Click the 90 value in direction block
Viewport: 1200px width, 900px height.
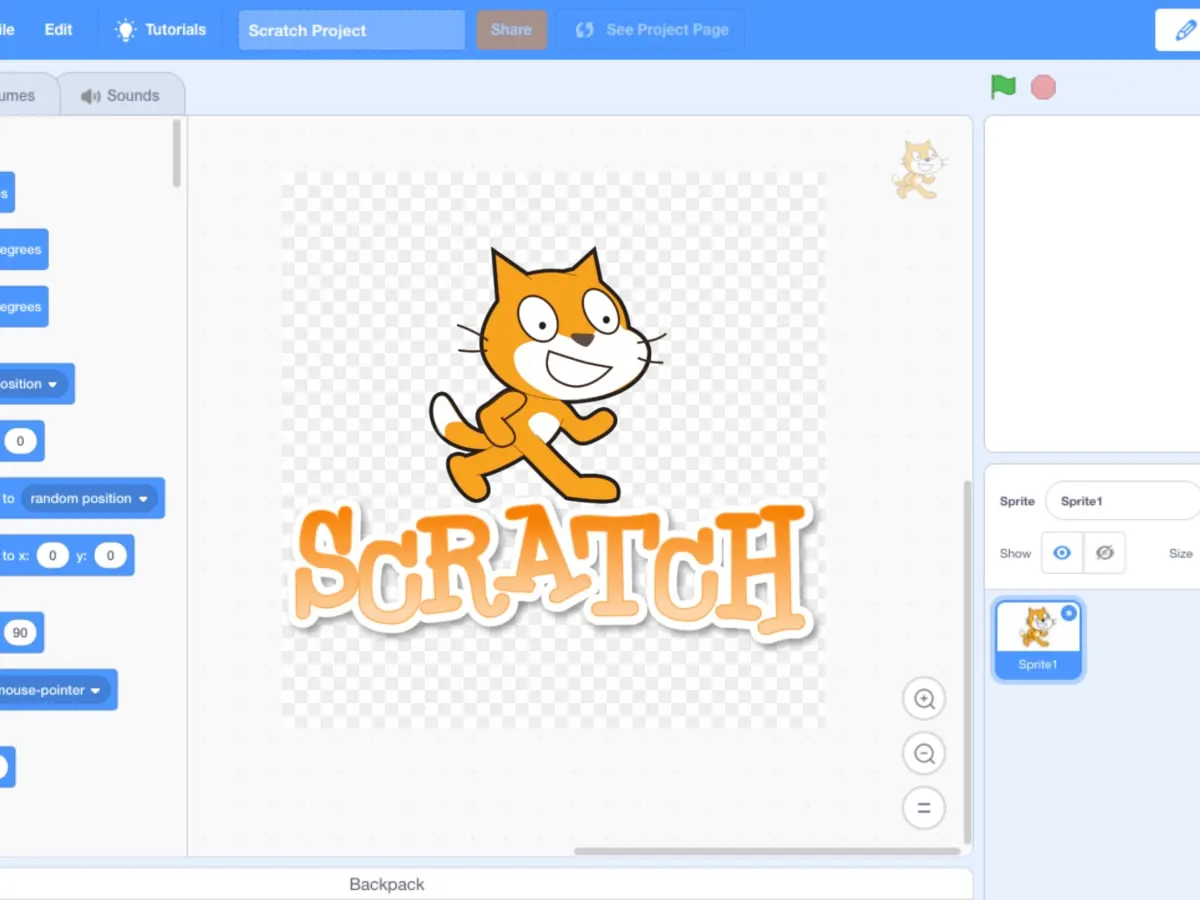(20, 633)
